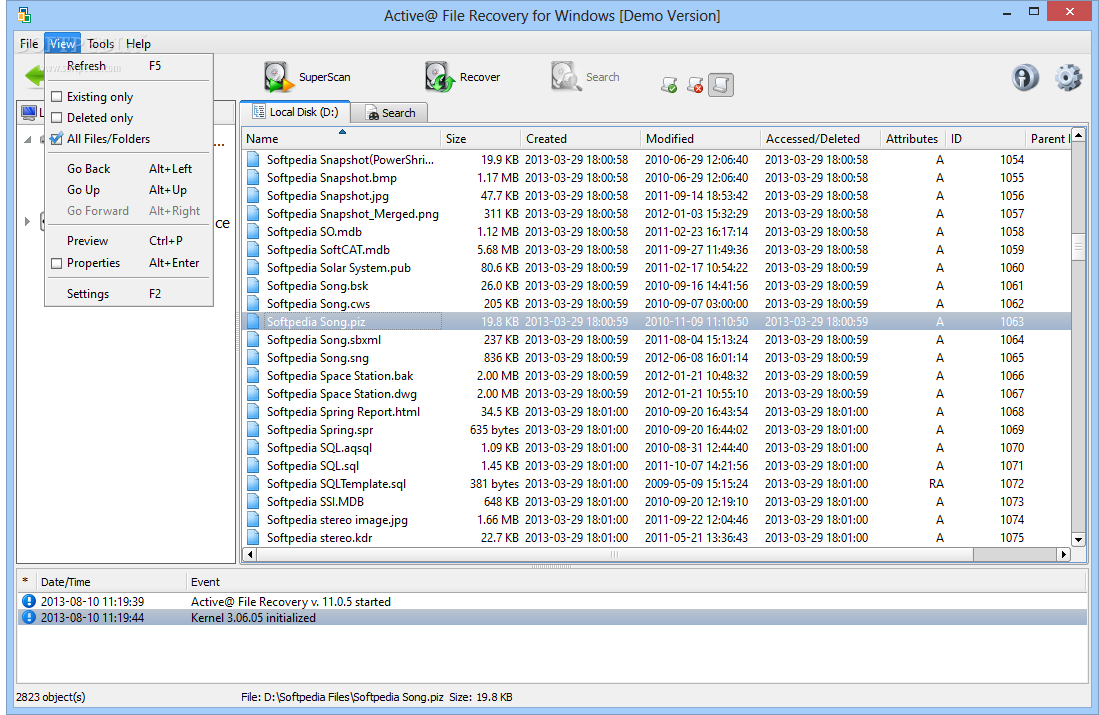Viewport: 1099px width, 715px height.
Task: Click the file icon of Softpedia SQL.sql
Action: [x=253, y=466]
